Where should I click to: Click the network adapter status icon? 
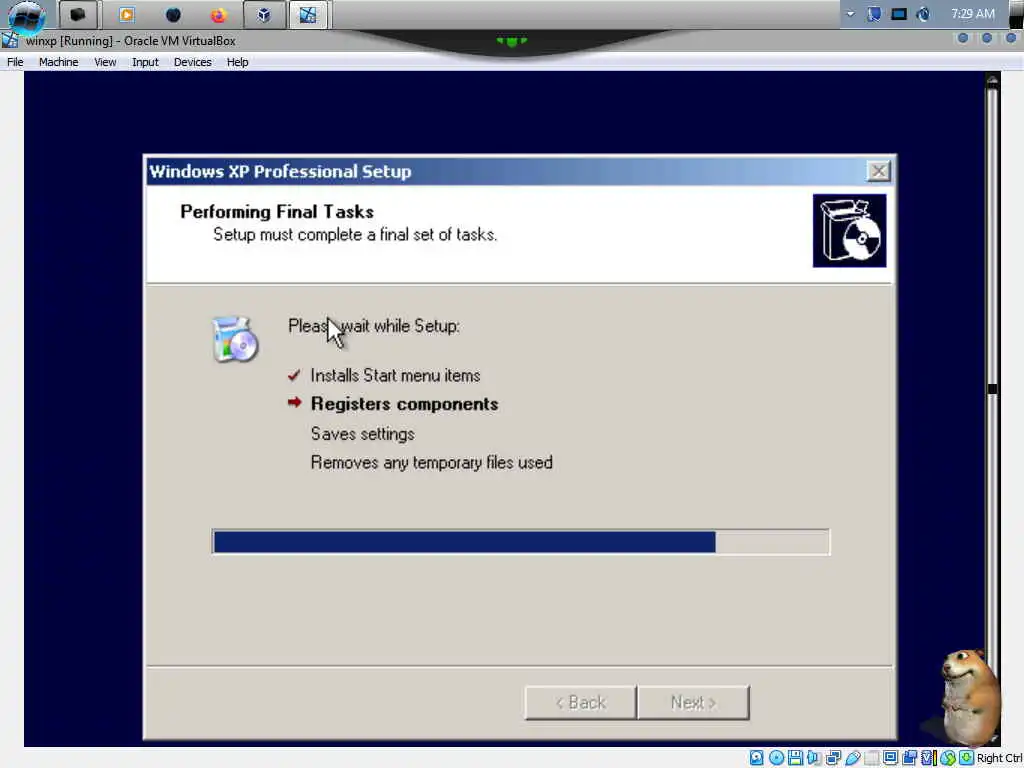coord(833,758)
